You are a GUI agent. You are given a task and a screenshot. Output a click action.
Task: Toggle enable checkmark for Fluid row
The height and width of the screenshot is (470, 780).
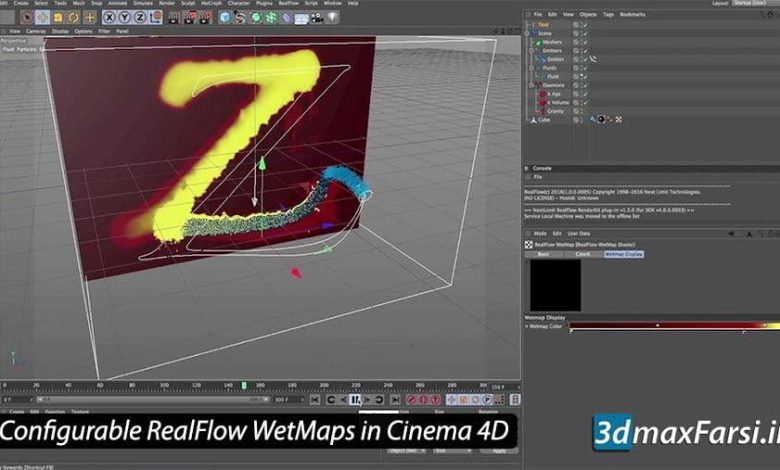point(585,77)
